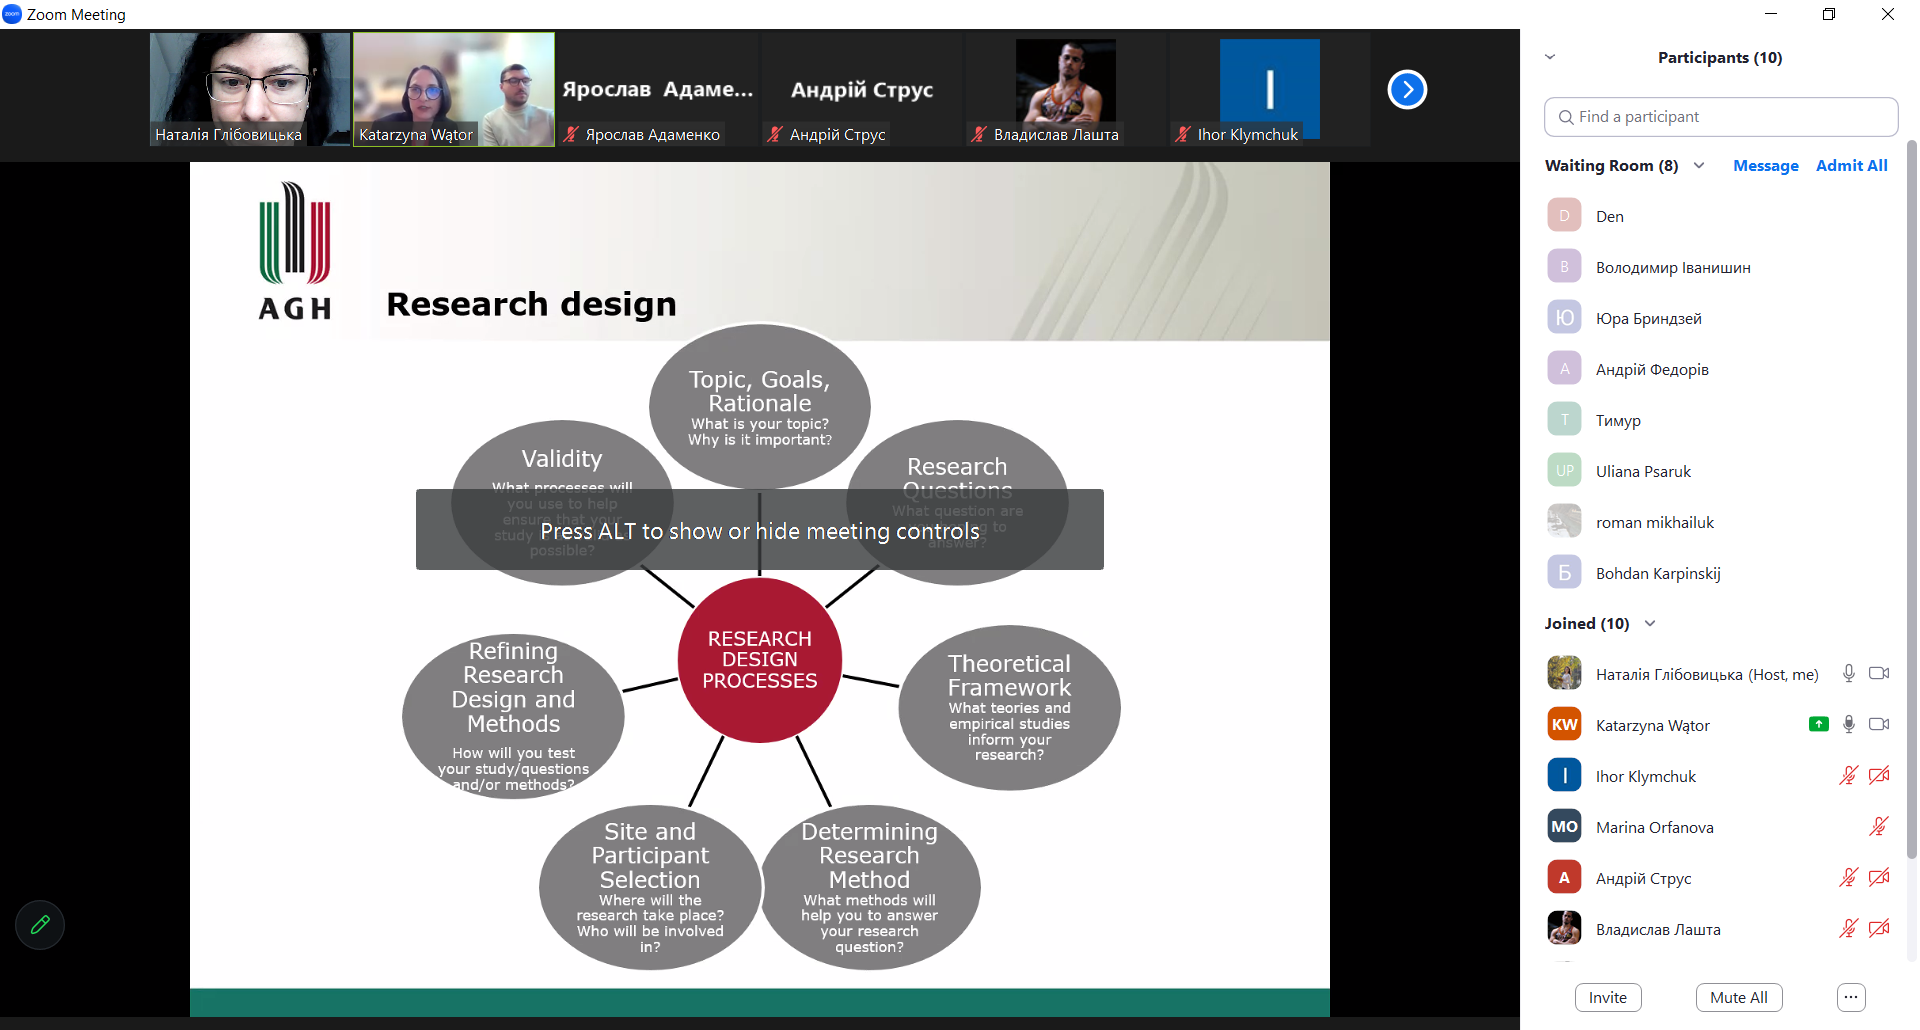Screen dimensions: 1920x1030
Task: Select Den in the waiting room
Action: (1609, 216)
